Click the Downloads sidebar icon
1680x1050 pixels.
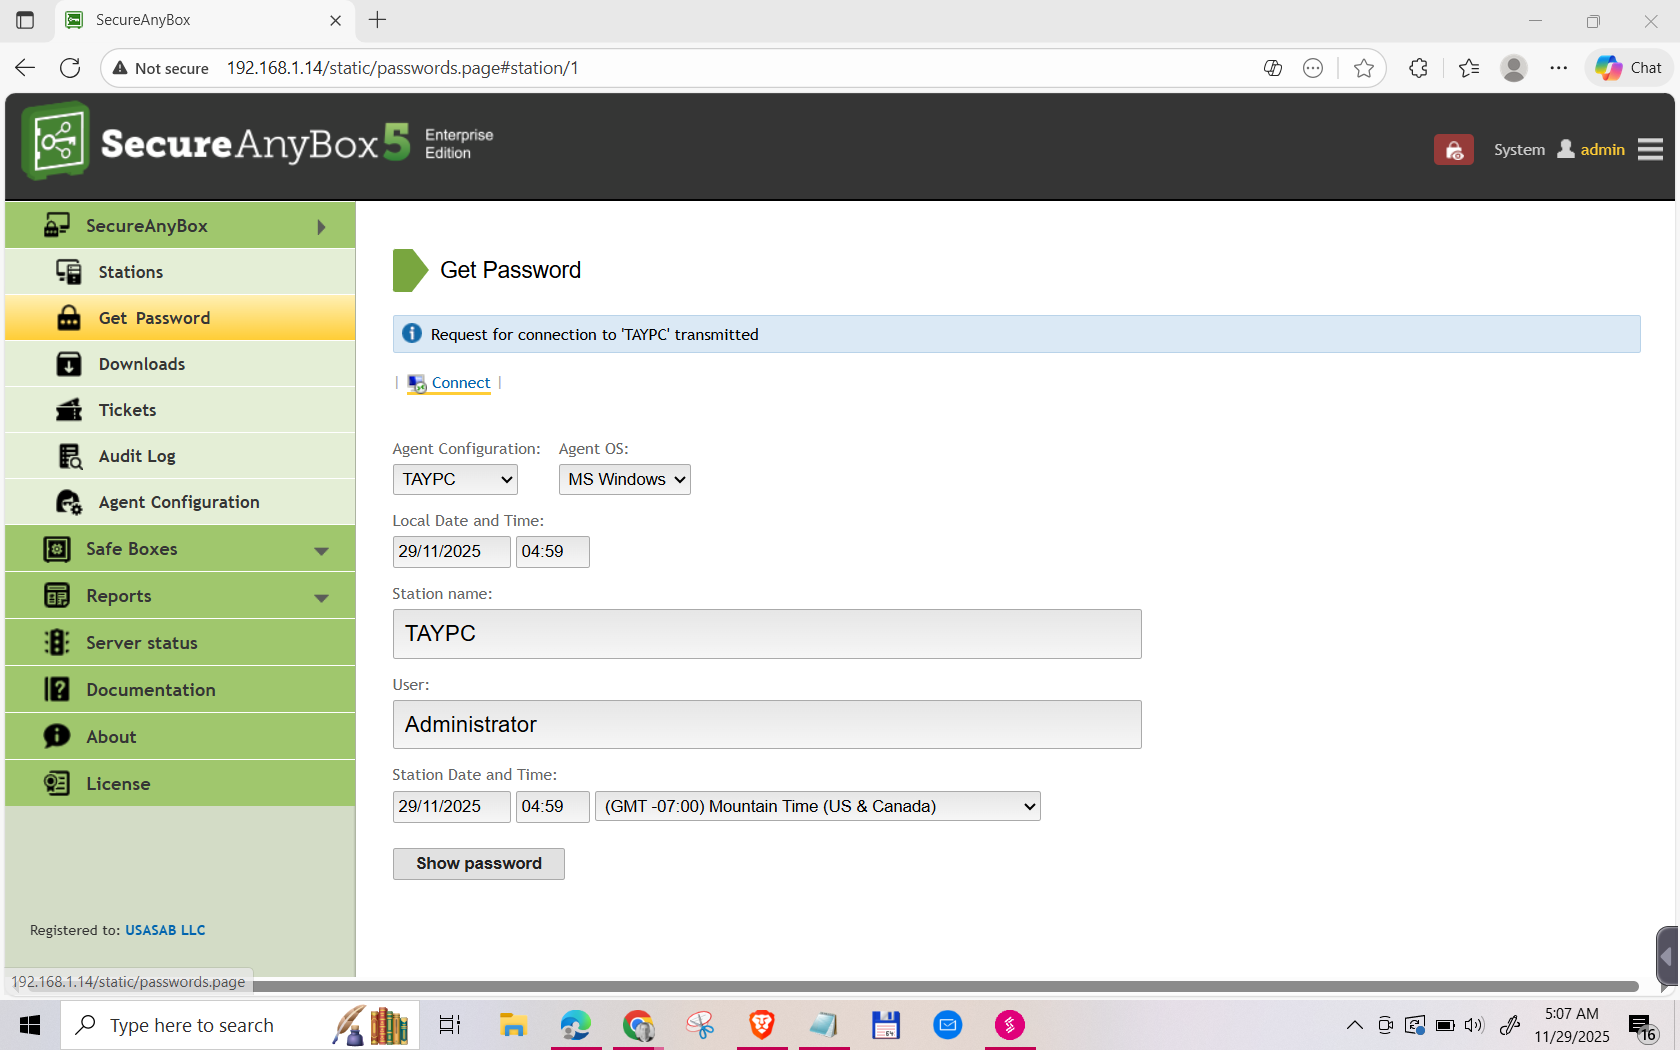click(x=68, y=364)
